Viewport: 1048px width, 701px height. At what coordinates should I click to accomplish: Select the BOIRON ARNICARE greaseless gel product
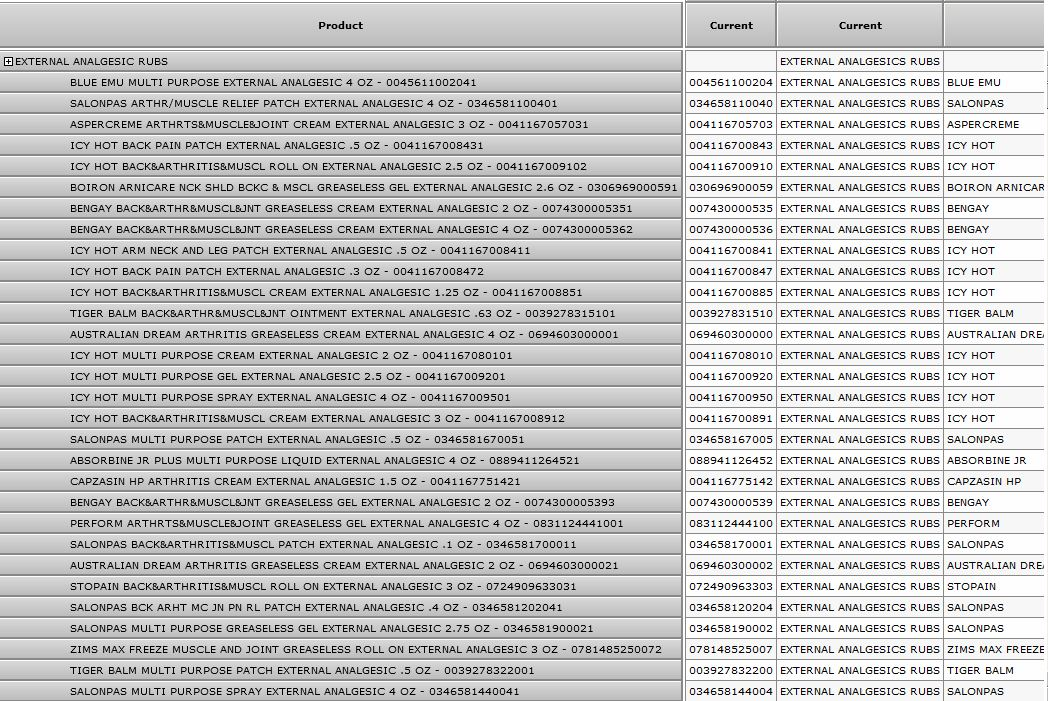click(x=373, y=188)
